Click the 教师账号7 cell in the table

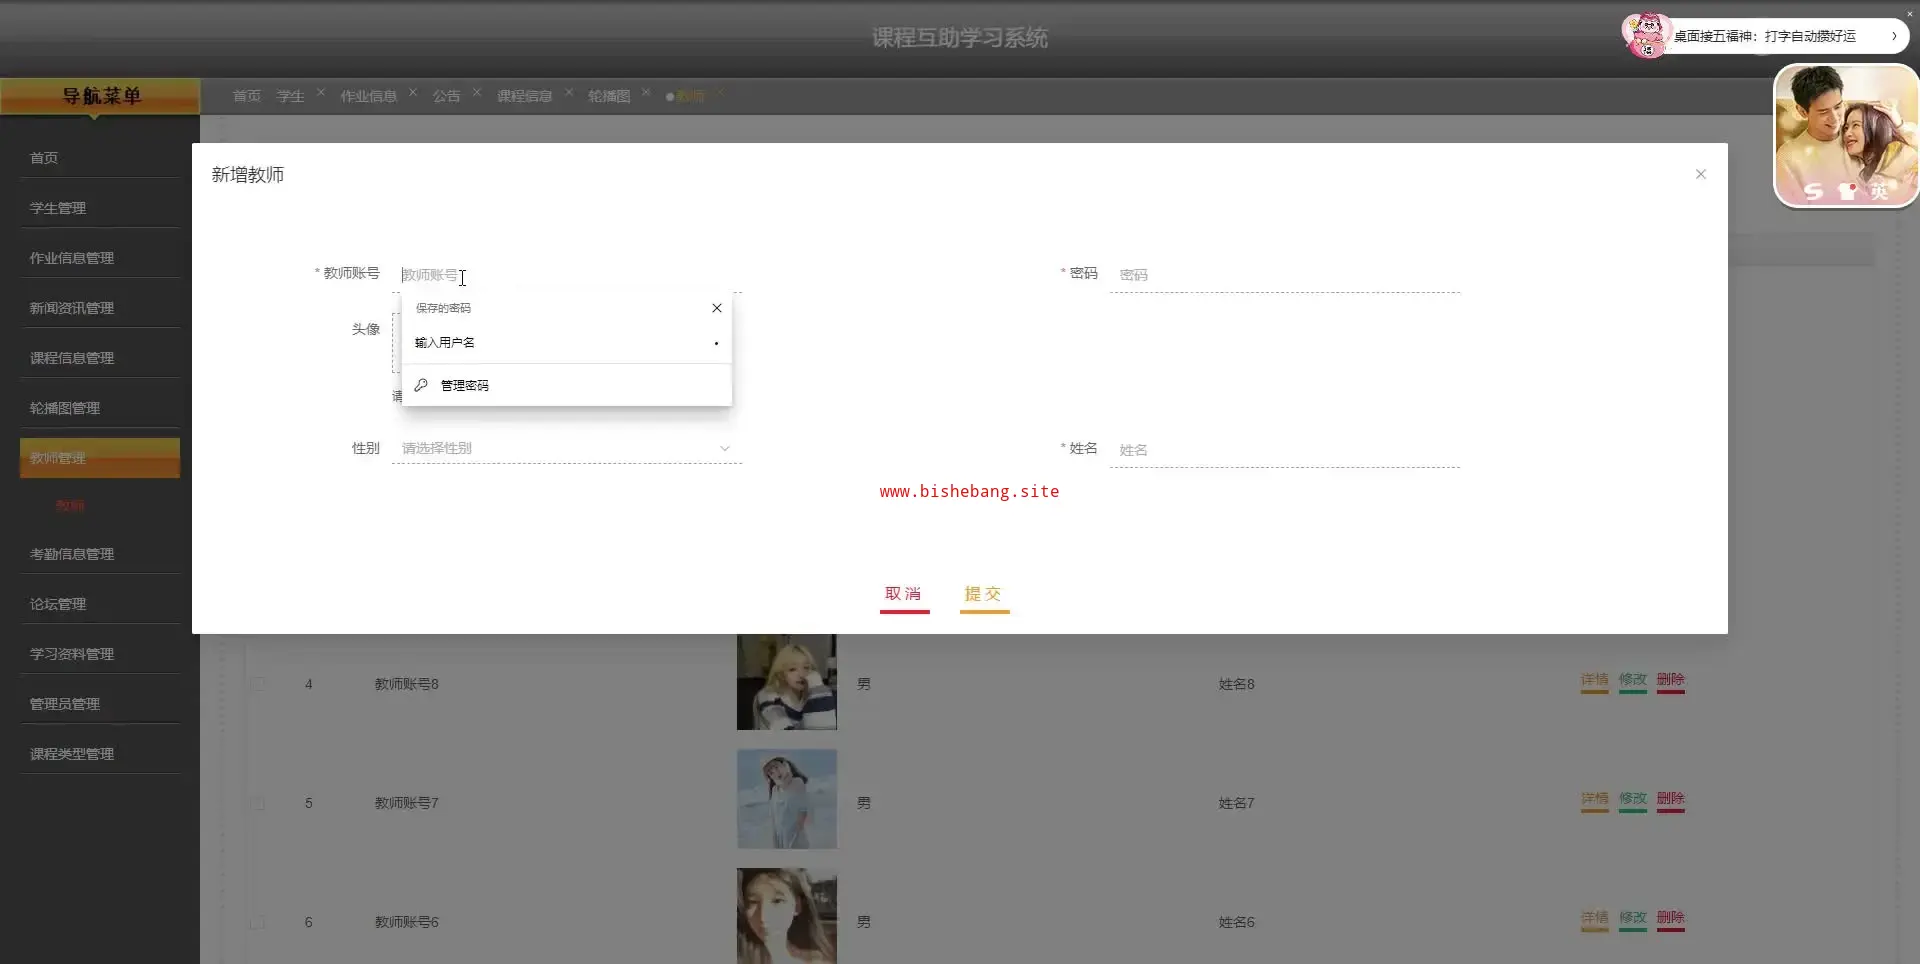tap(406, 803)
